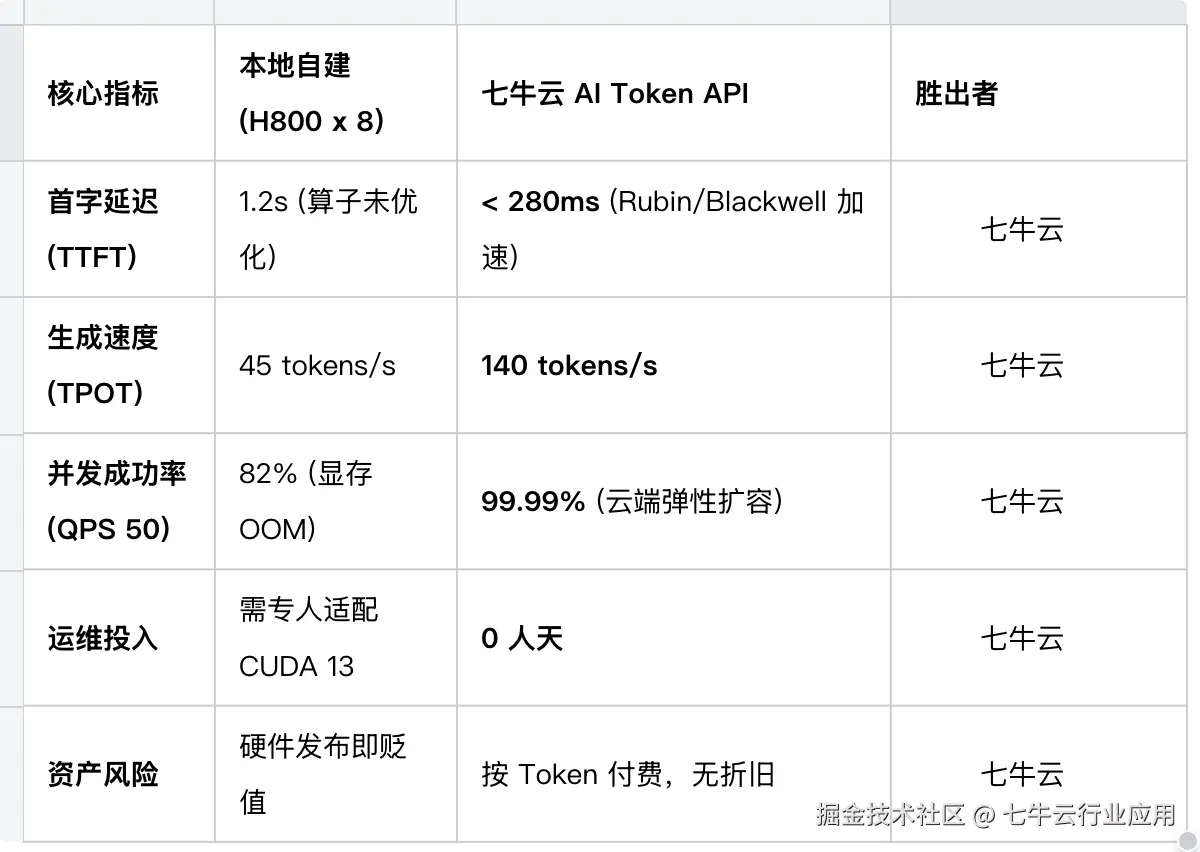Select the 0 人天 cell
The width and height of the screenshot is (1200, 852).
pos(522,638)
